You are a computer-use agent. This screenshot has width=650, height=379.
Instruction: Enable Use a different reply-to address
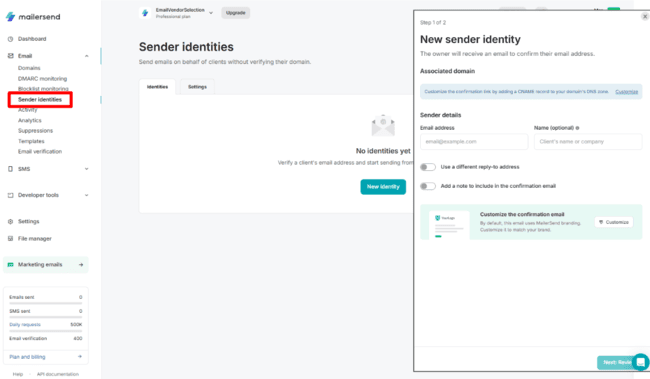coord(428,167)
